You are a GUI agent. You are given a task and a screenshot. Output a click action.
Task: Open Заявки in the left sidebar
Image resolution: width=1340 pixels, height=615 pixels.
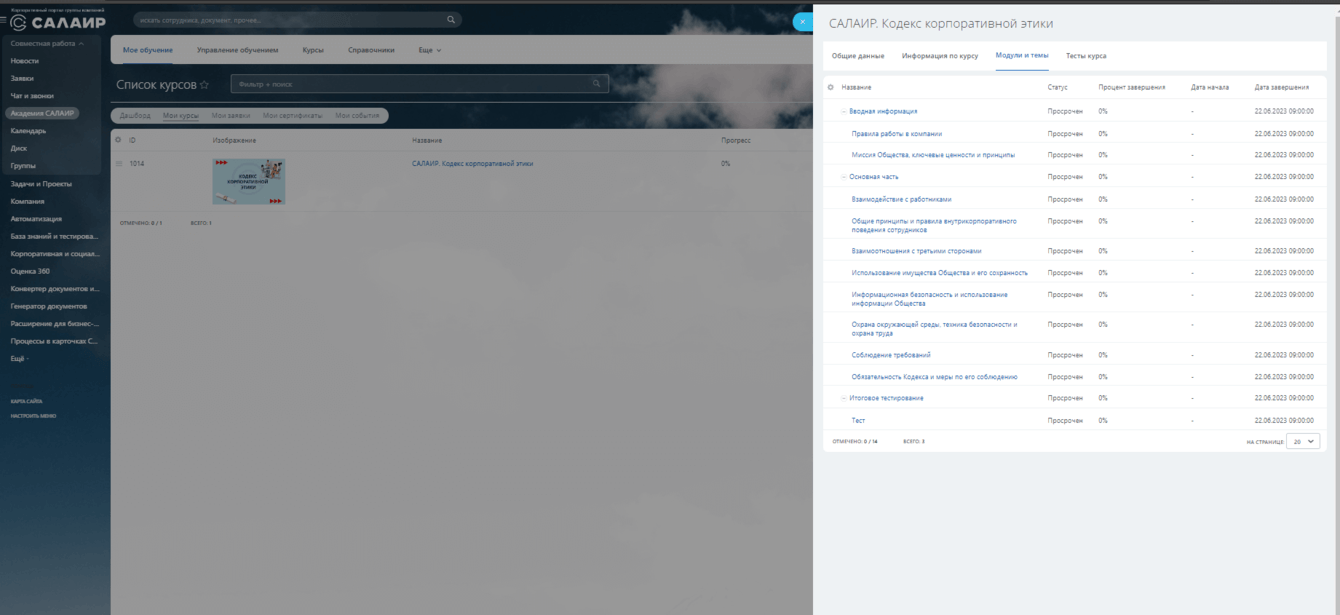(x=22, y=78)
